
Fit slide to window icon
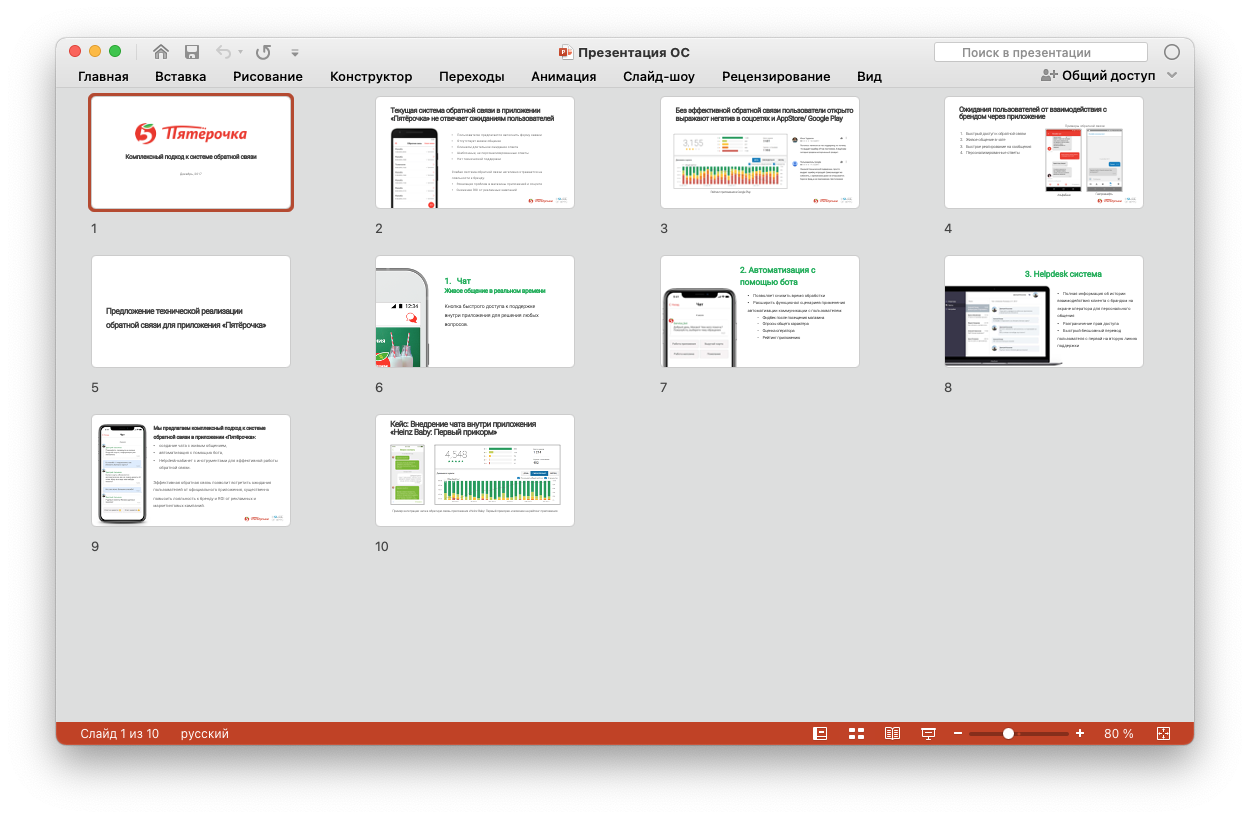pyautogui.click(x=1163, y=734)
